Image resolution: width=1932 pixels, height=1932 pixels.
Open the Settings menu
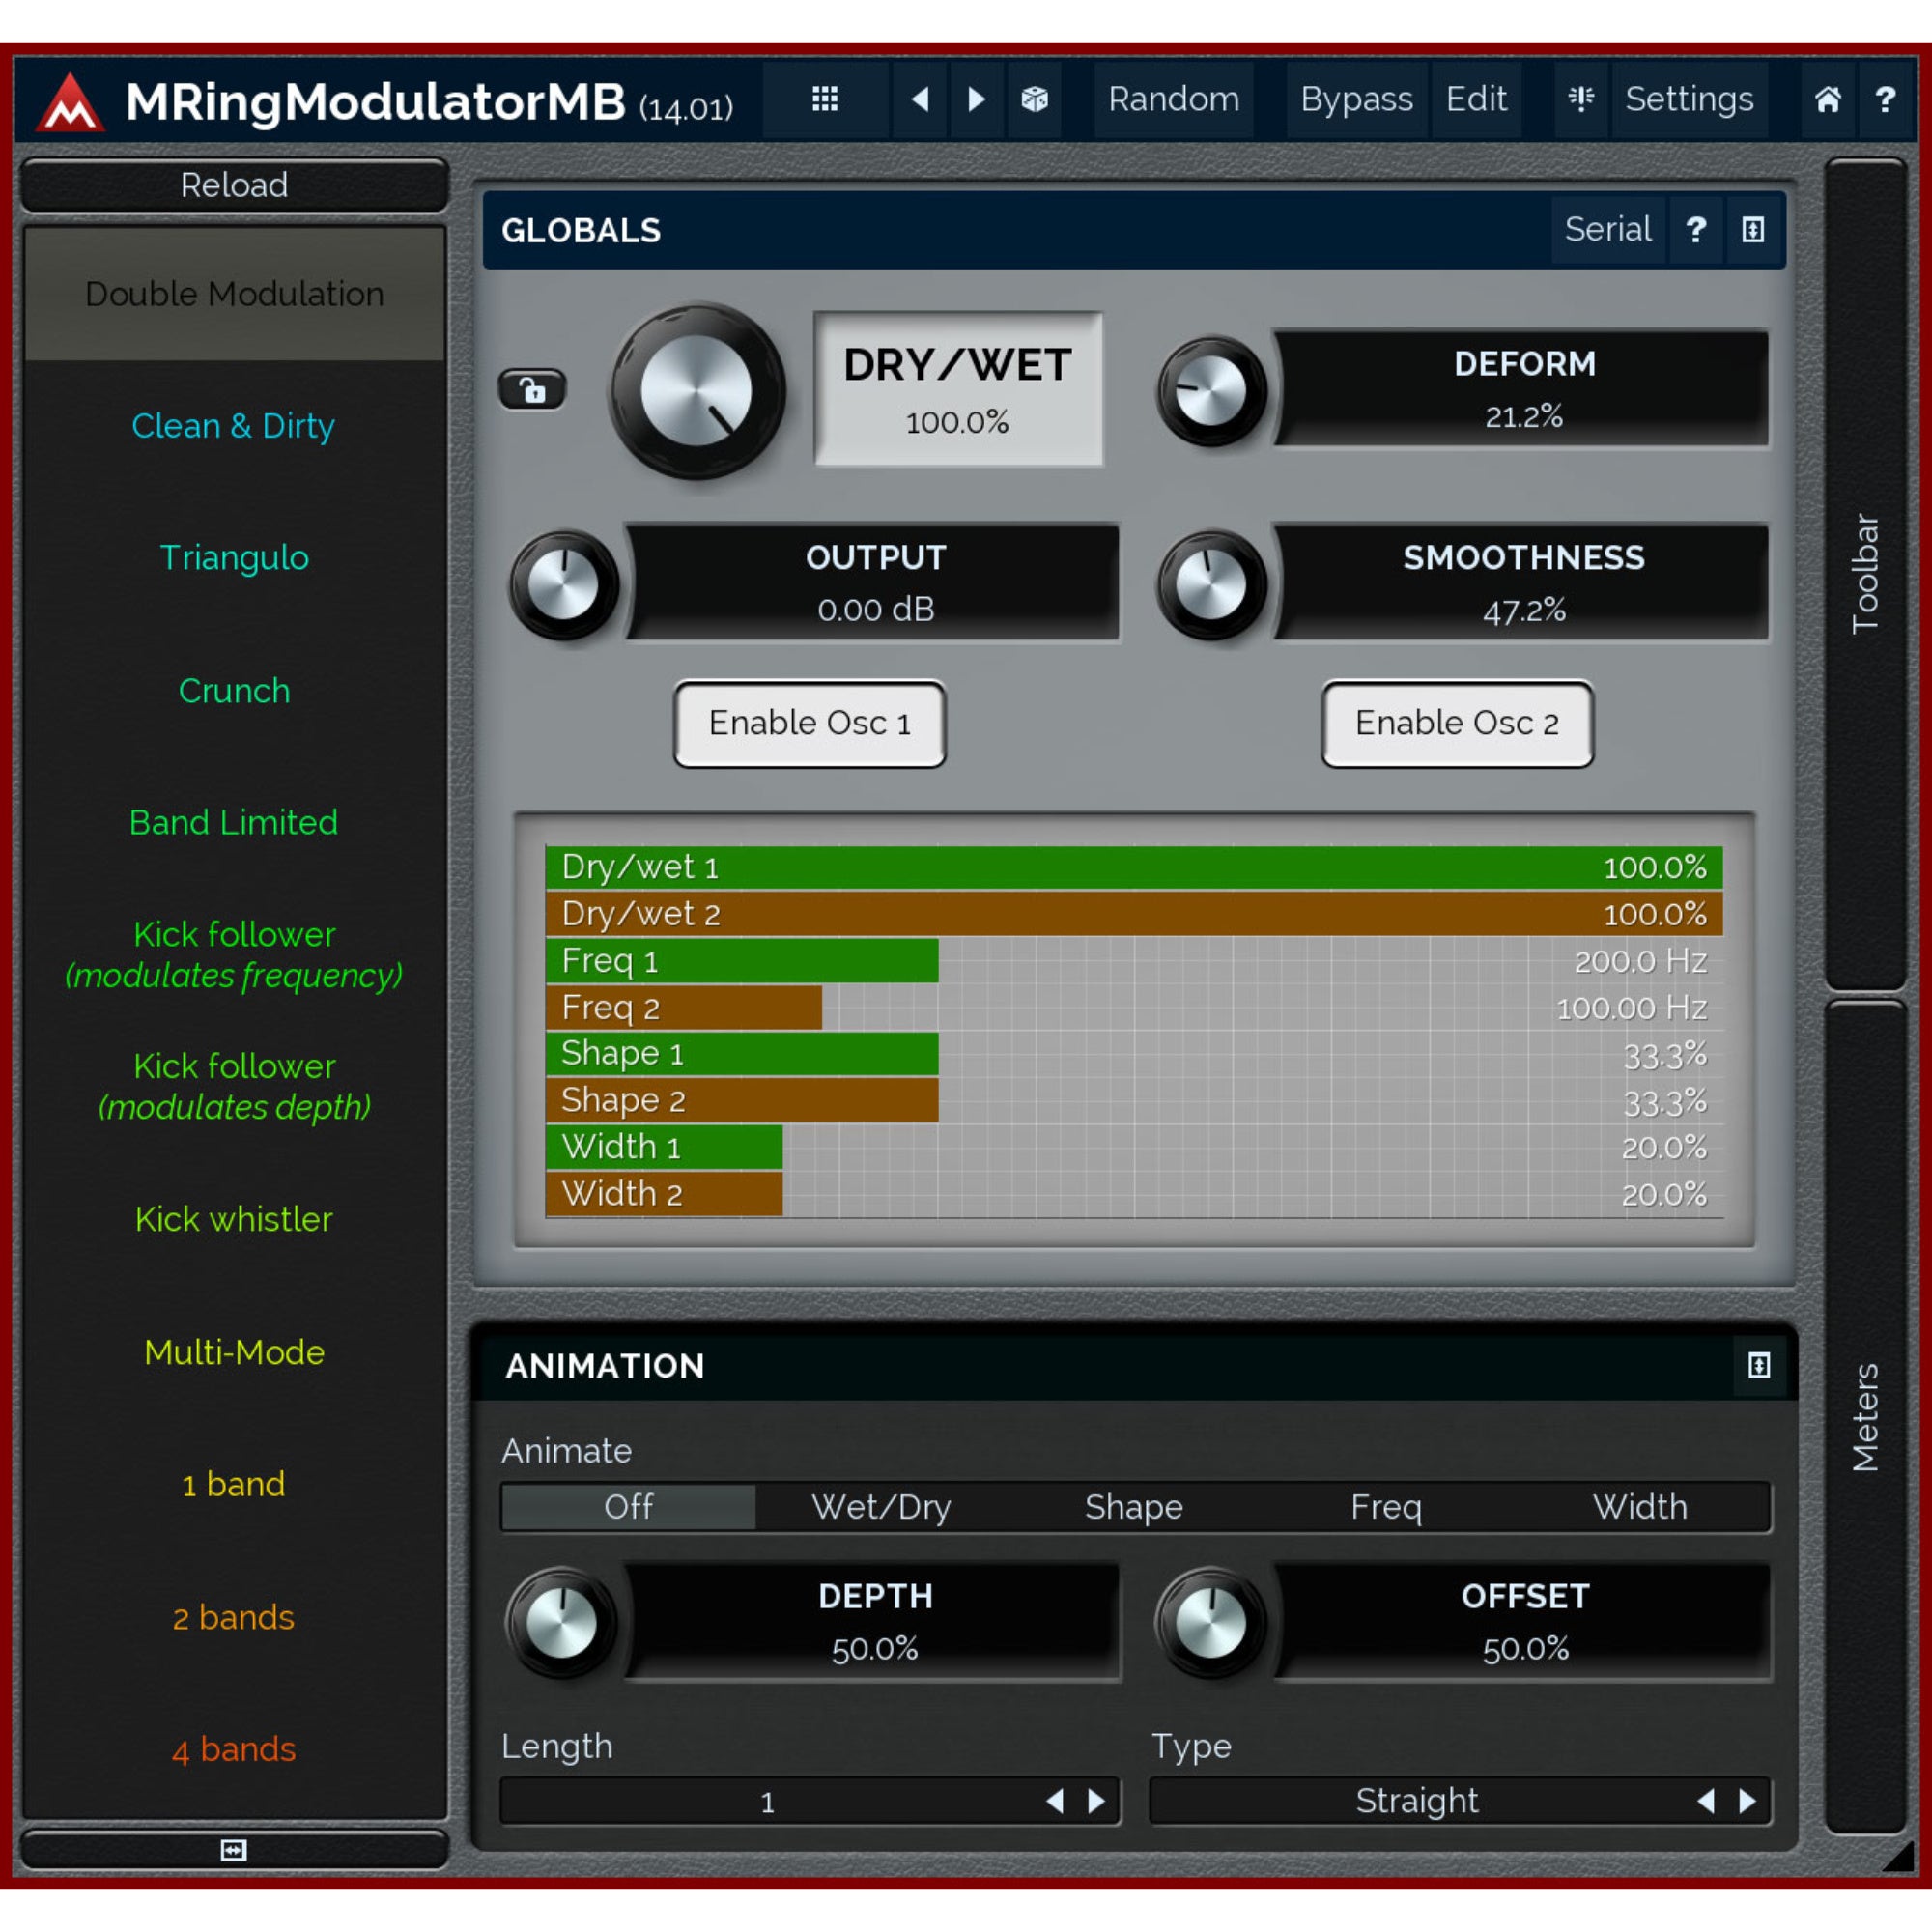click(x=1689, y=99)
